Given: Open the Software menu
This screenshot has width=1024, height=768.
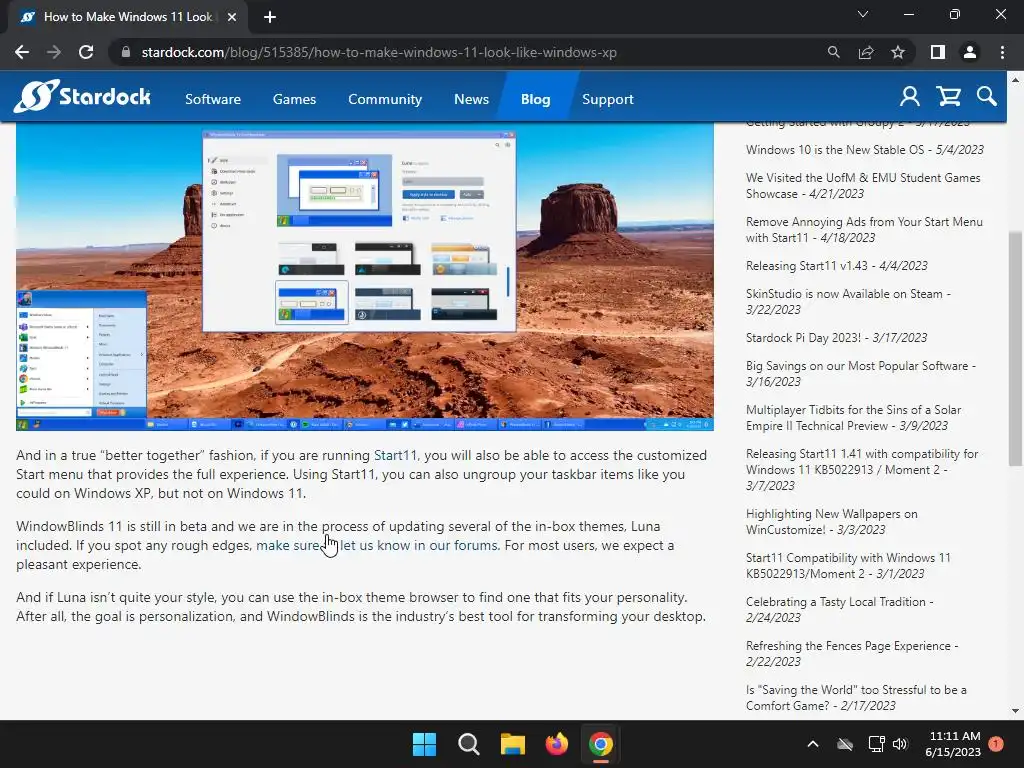Looking at the screenshot, I should tap(213, 99).
